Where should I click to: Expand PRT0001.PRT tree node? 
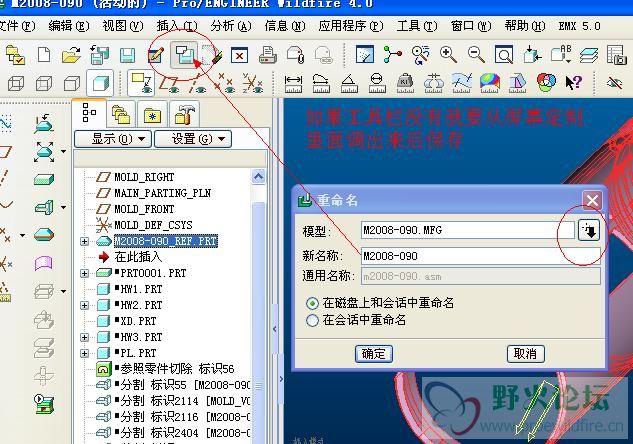pos(84,273)
